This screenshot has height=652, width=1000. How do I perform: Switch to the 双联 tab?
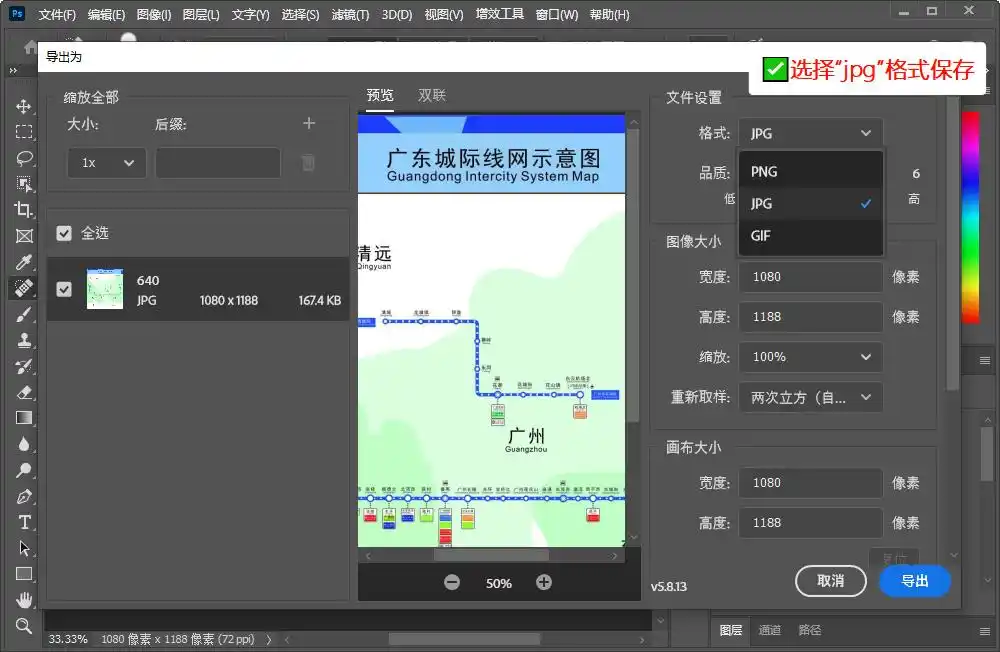(x=432, y=95)
